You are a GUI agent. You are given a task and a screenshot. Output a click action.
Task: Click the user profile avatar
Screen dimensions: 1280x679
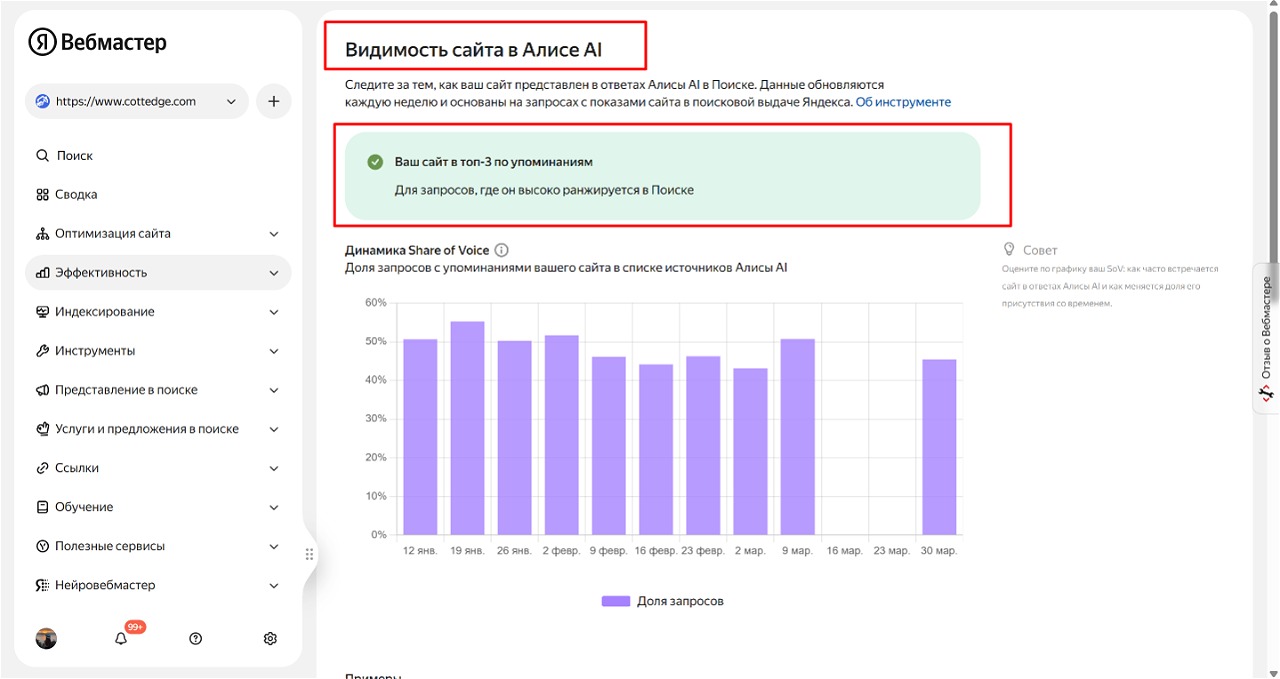click(46, 639)
